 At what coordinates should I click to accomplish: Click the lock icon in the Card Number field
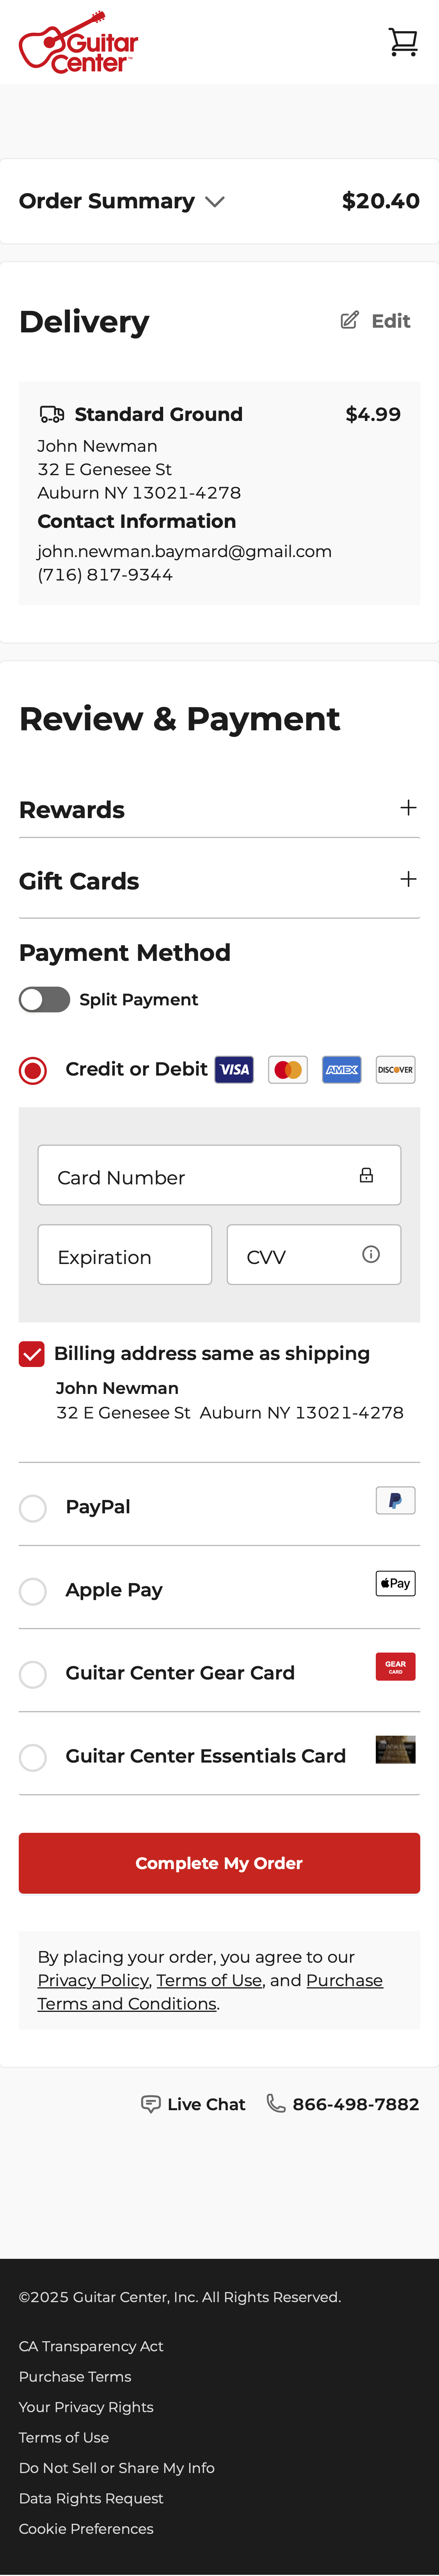pos(367,1175)
